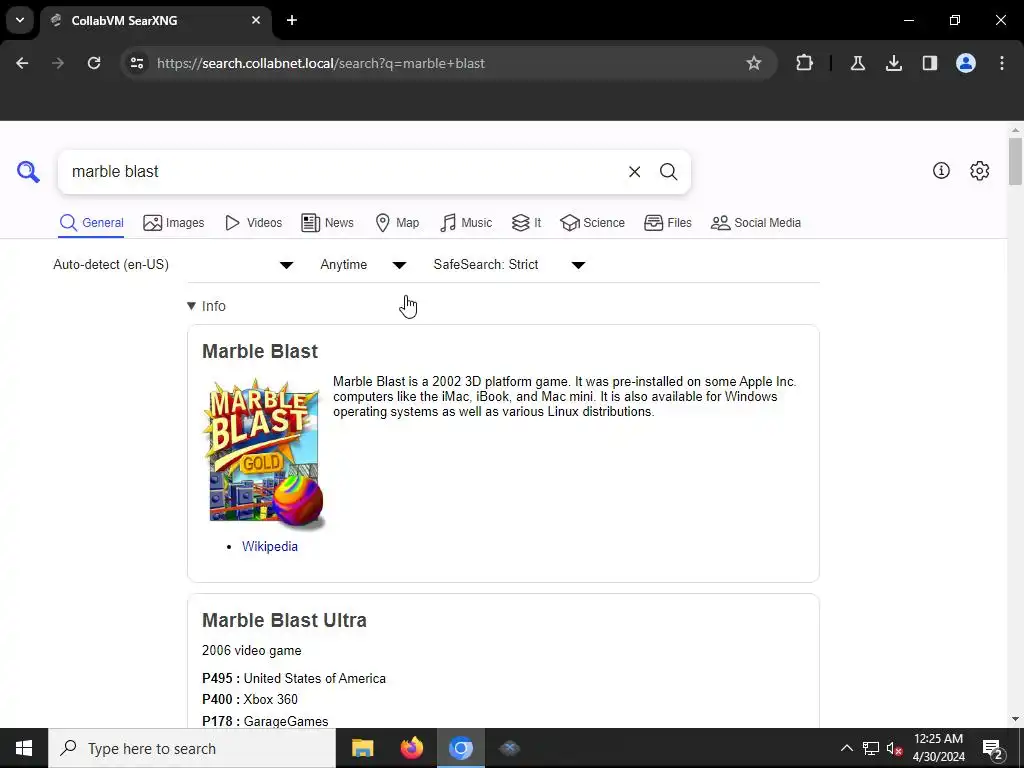Screen dimensions: 1024x768
Task: Open the SafeSearch: Strict dropdown
Action: point(509,264)
